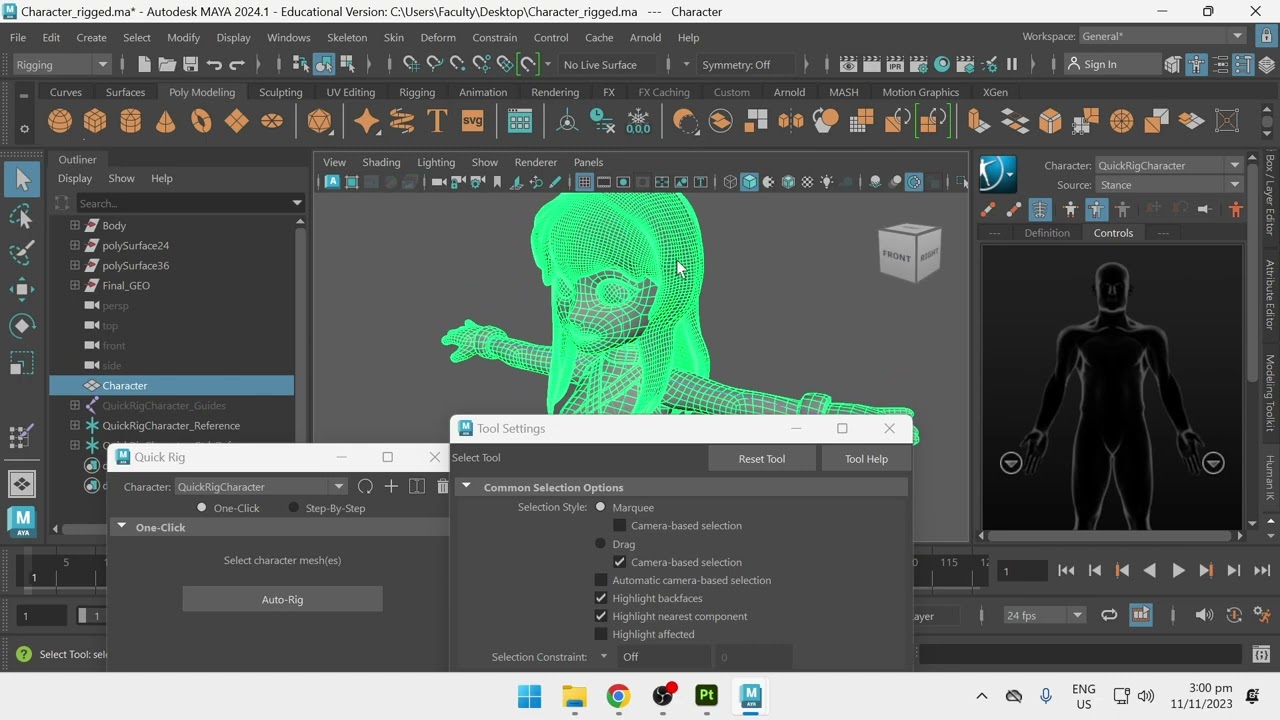Switch to HumanIK Definition tab
Image resolution: width=1280 pixels, height=720 pixels.
click(1047, 233)
